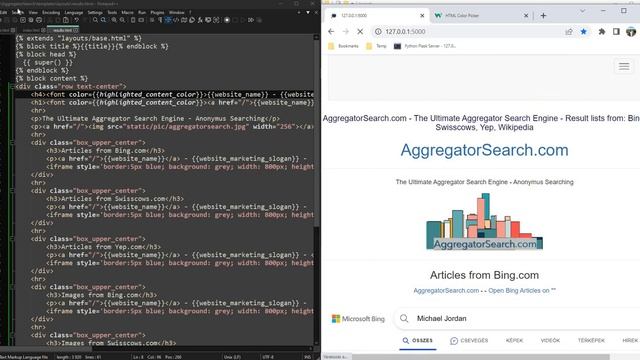Screen dimensions: 640x360
Task: Open Temp folder in bookmarks bar
Action: click(x=376, y=46)
